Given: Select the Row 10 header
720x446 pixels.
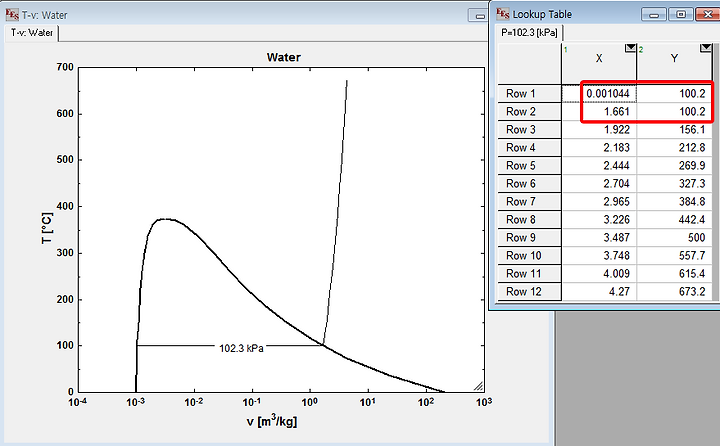Looking at the screenshot, I should click(x=529, y=255).
